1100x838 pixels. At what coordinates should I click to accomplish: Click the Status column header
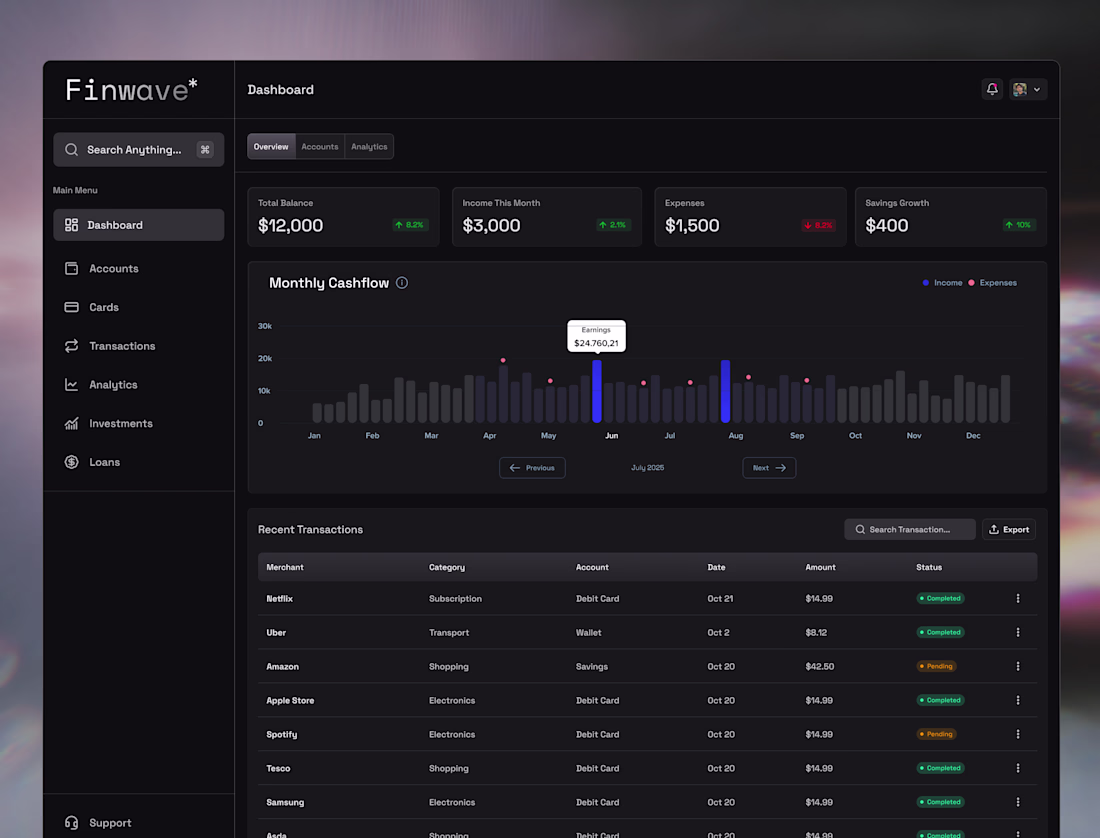pos(929,567)
